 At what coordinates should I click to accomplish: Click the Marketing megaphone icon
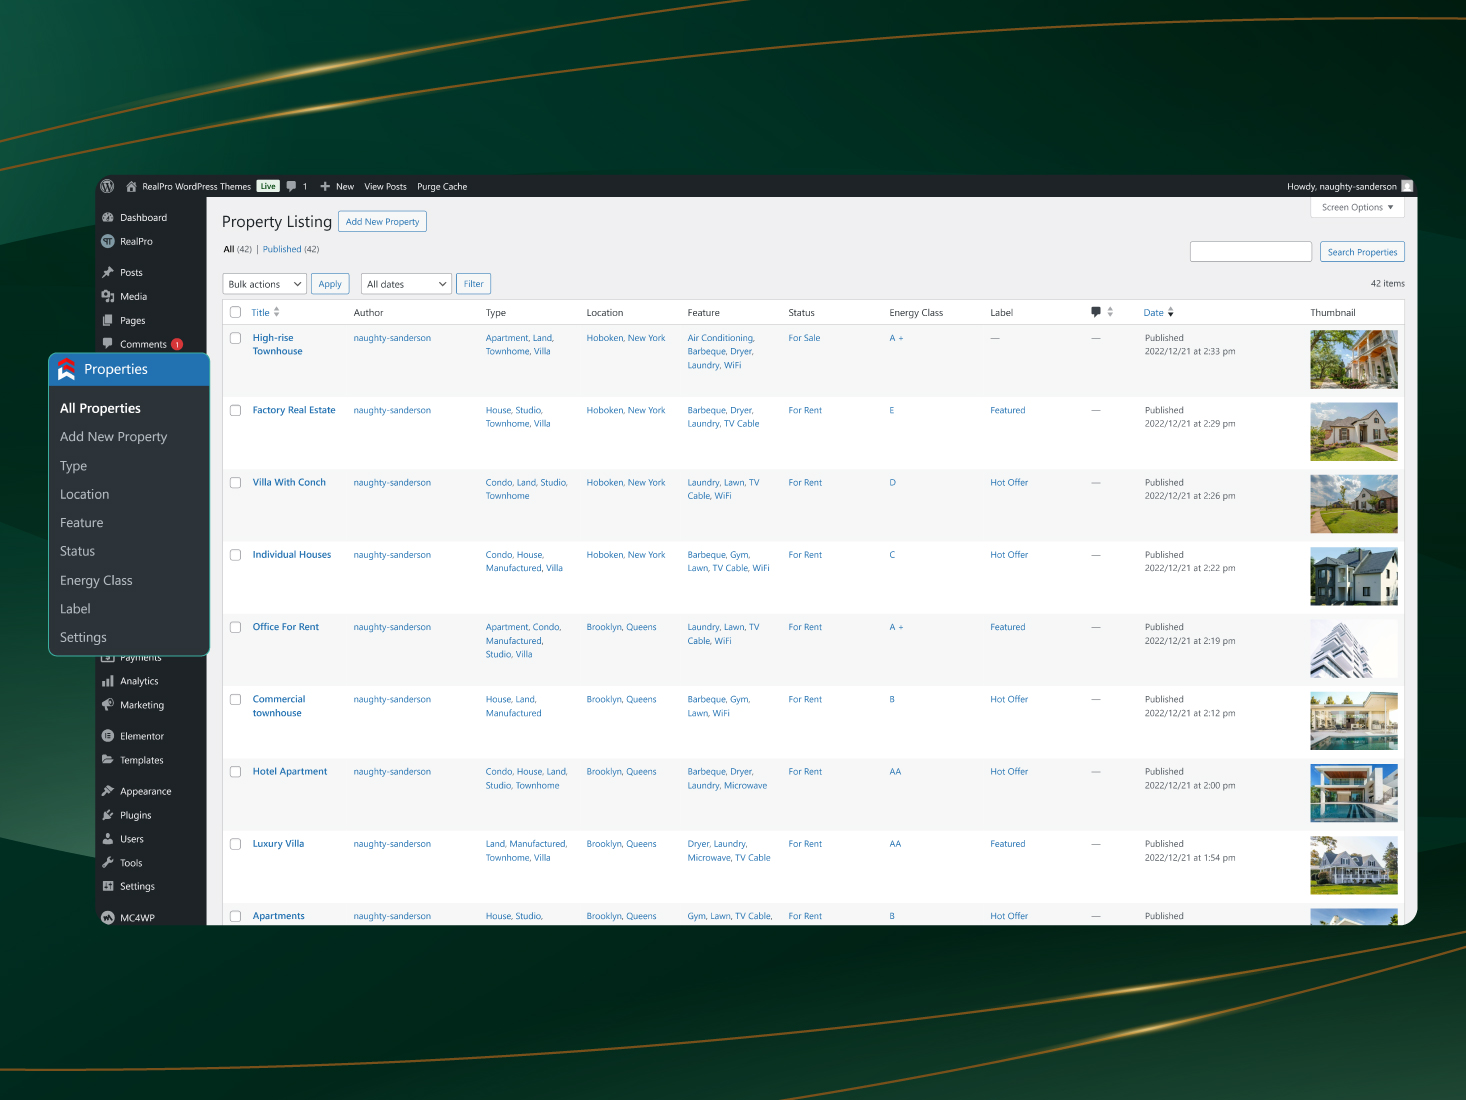(x=108, y=705)
